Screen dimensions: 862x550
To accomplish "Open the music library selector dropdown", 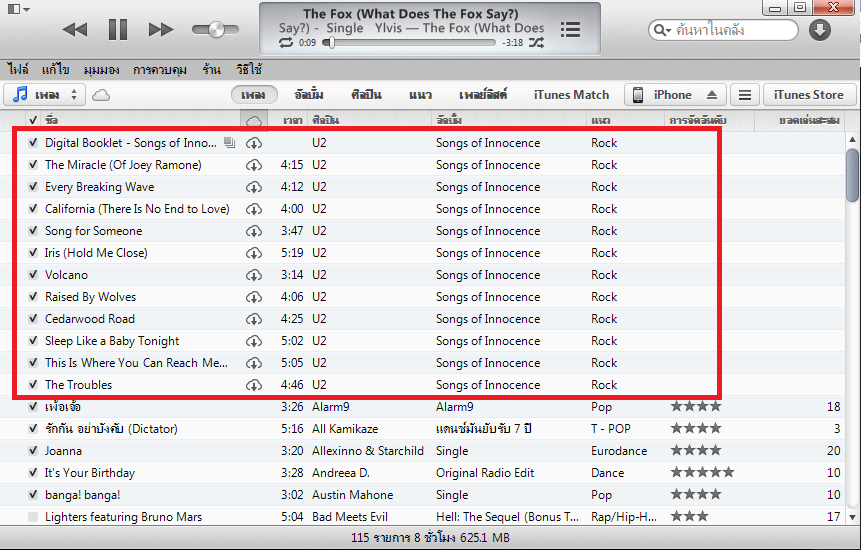I will [x=45, y=95].
